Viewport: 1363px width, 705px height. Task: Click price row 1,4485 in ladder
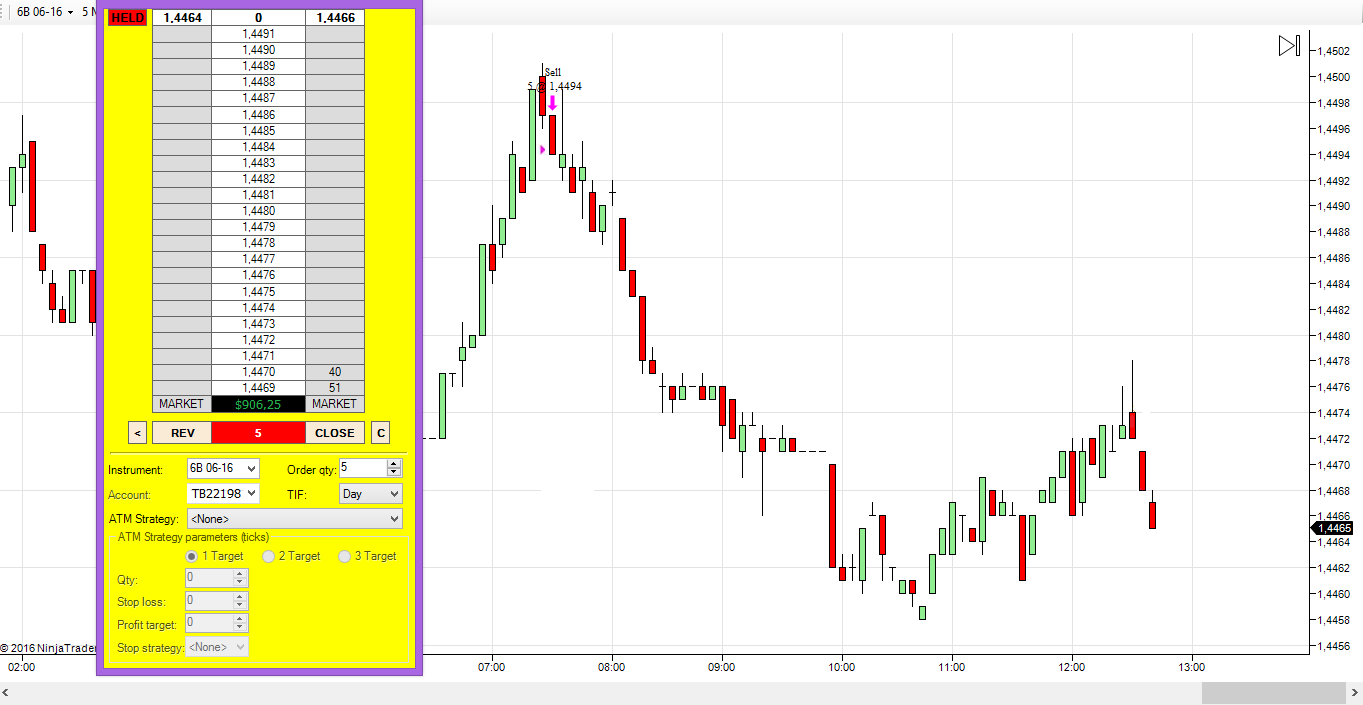point(258,131)
